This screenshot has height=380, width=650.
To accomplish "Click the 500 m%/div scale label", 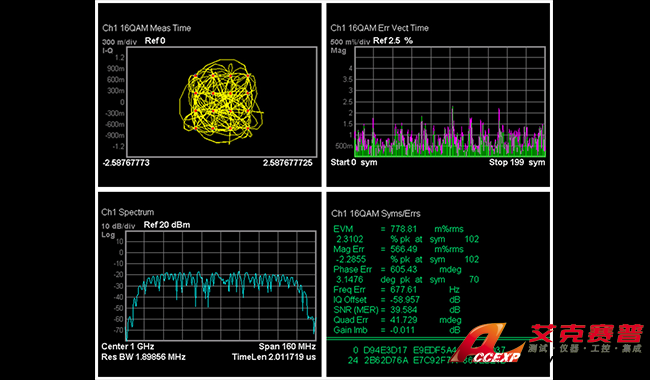I will 350,42.
